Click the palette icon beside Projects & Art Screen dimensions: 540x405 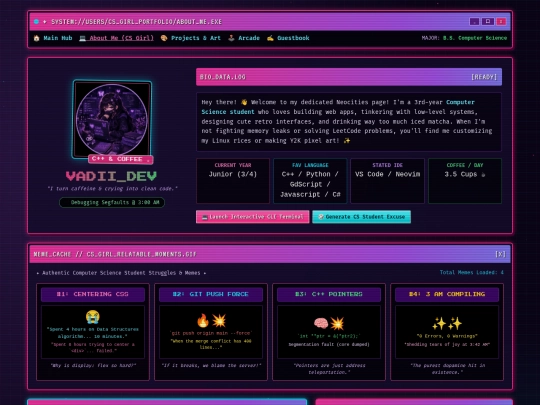coord(164,38)
